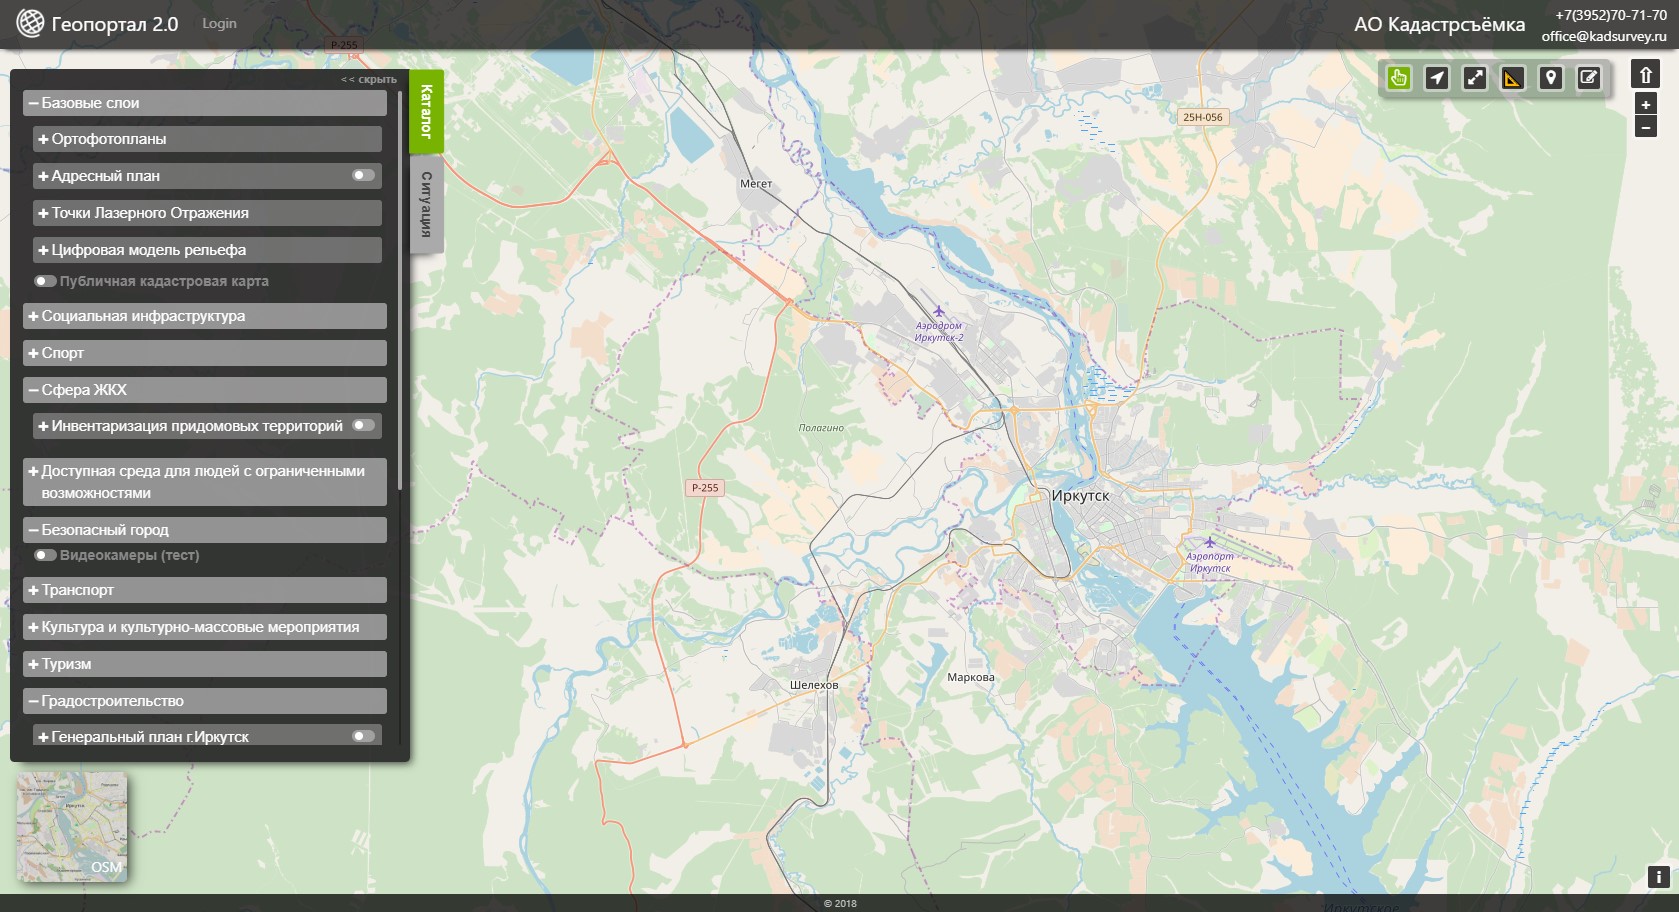Zoom out with the minus button
The width and height of the screenshot is (1679, 912).
[x=1645, y=127]
